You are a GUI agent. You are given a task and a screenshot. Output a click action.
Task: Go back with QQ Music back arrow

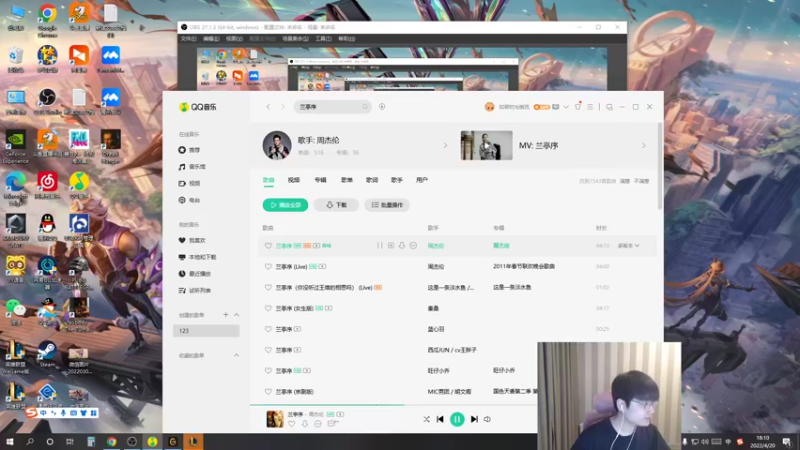click(x=268, y=107)
